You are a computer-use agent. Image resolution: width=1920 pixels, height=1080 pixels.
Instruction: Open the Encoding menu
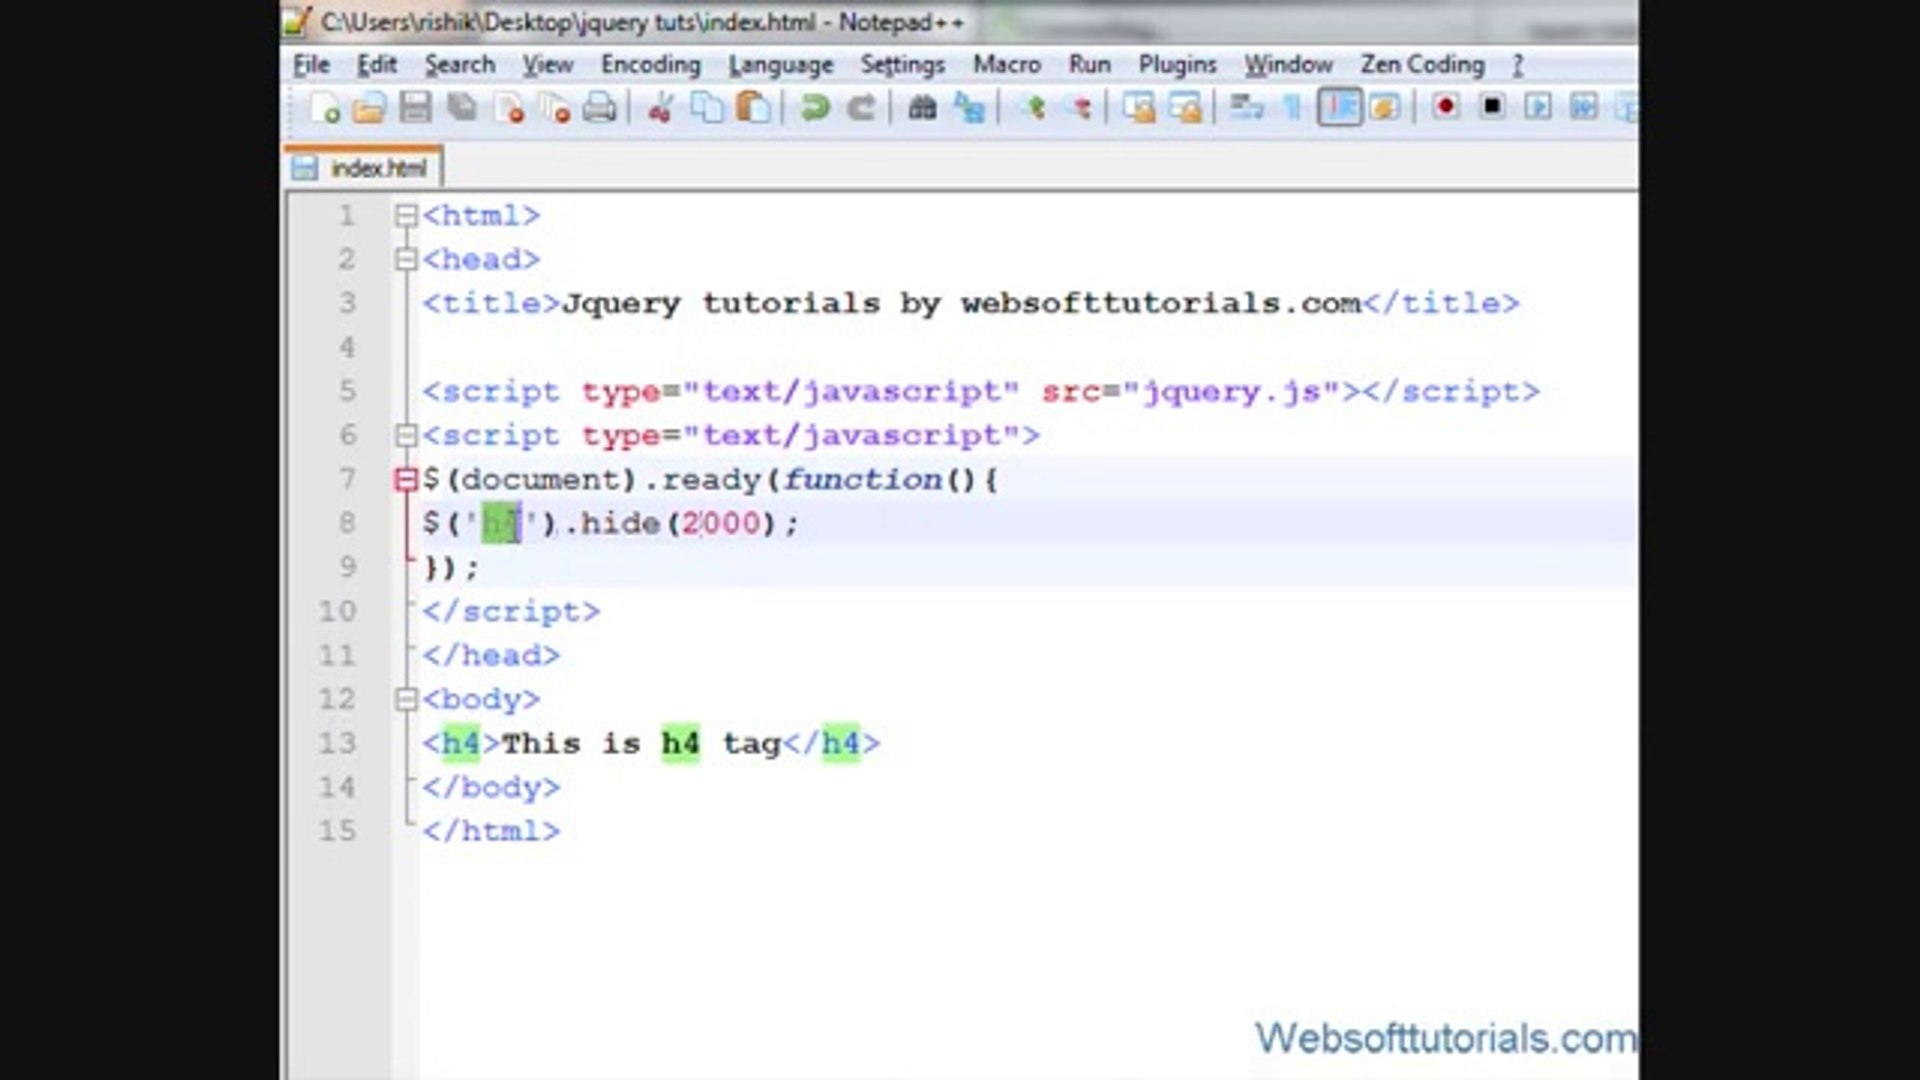click(x=651, y=65)
